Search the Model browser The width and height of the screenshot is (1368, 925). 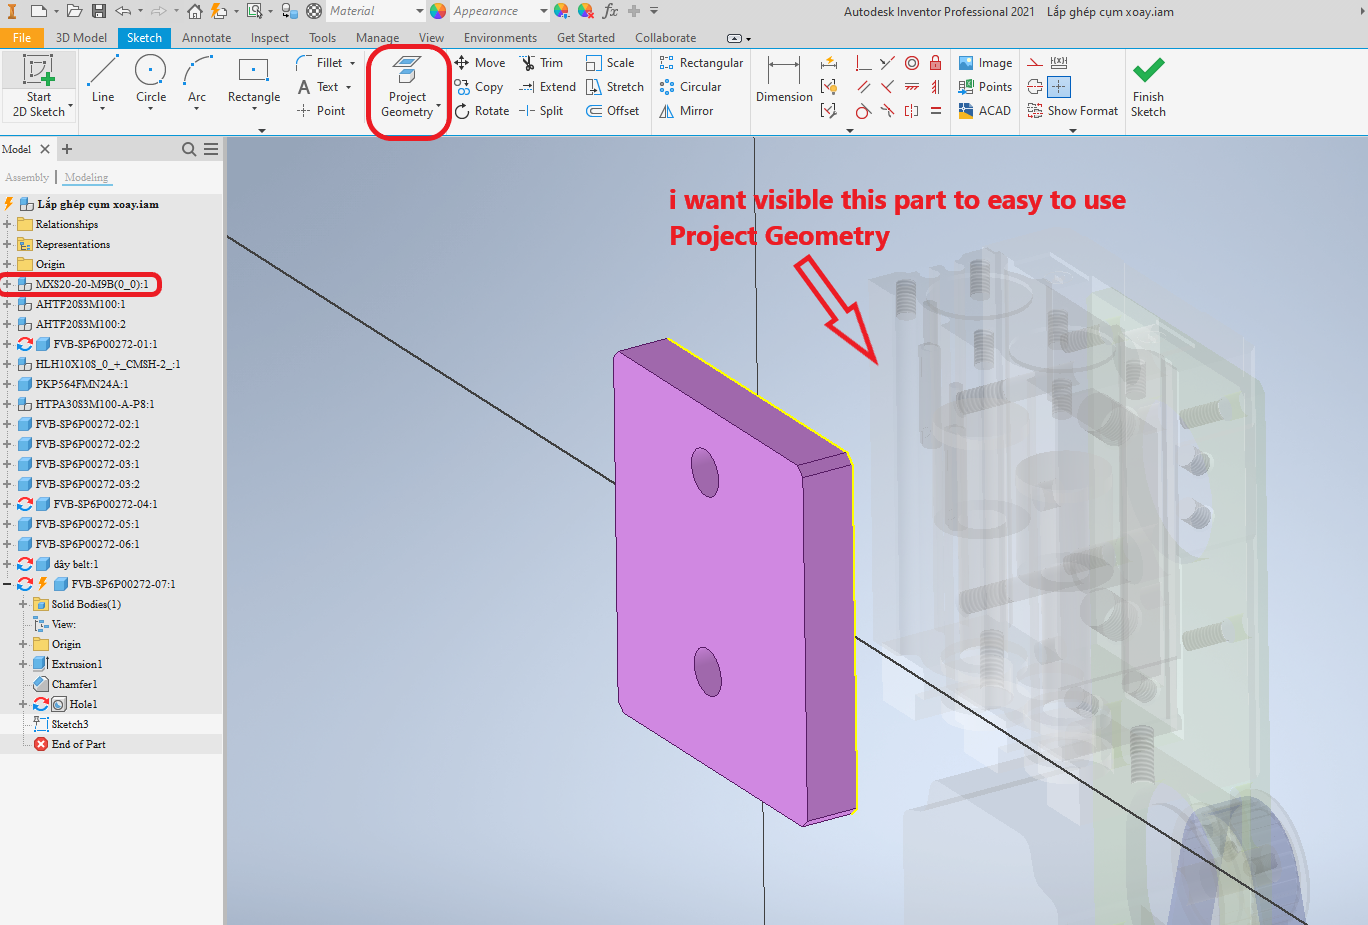point(189,149)
